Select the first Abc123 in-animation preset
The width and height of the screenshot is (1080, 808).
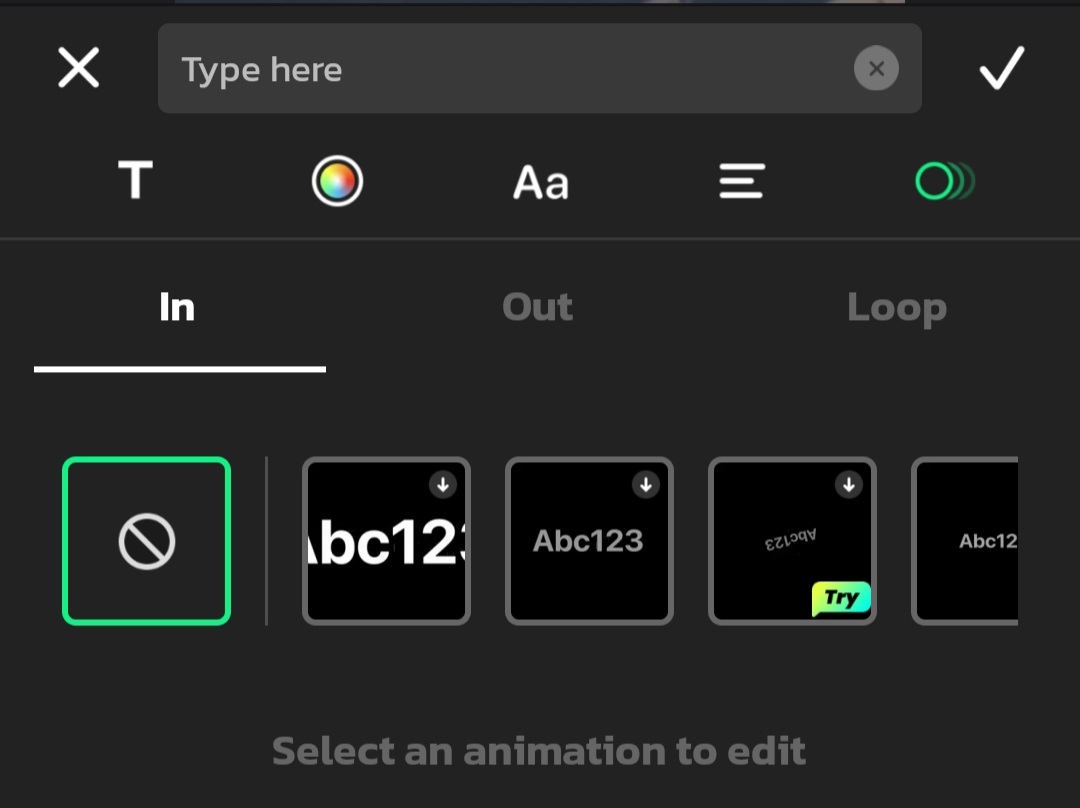click(x=386, y=541)
